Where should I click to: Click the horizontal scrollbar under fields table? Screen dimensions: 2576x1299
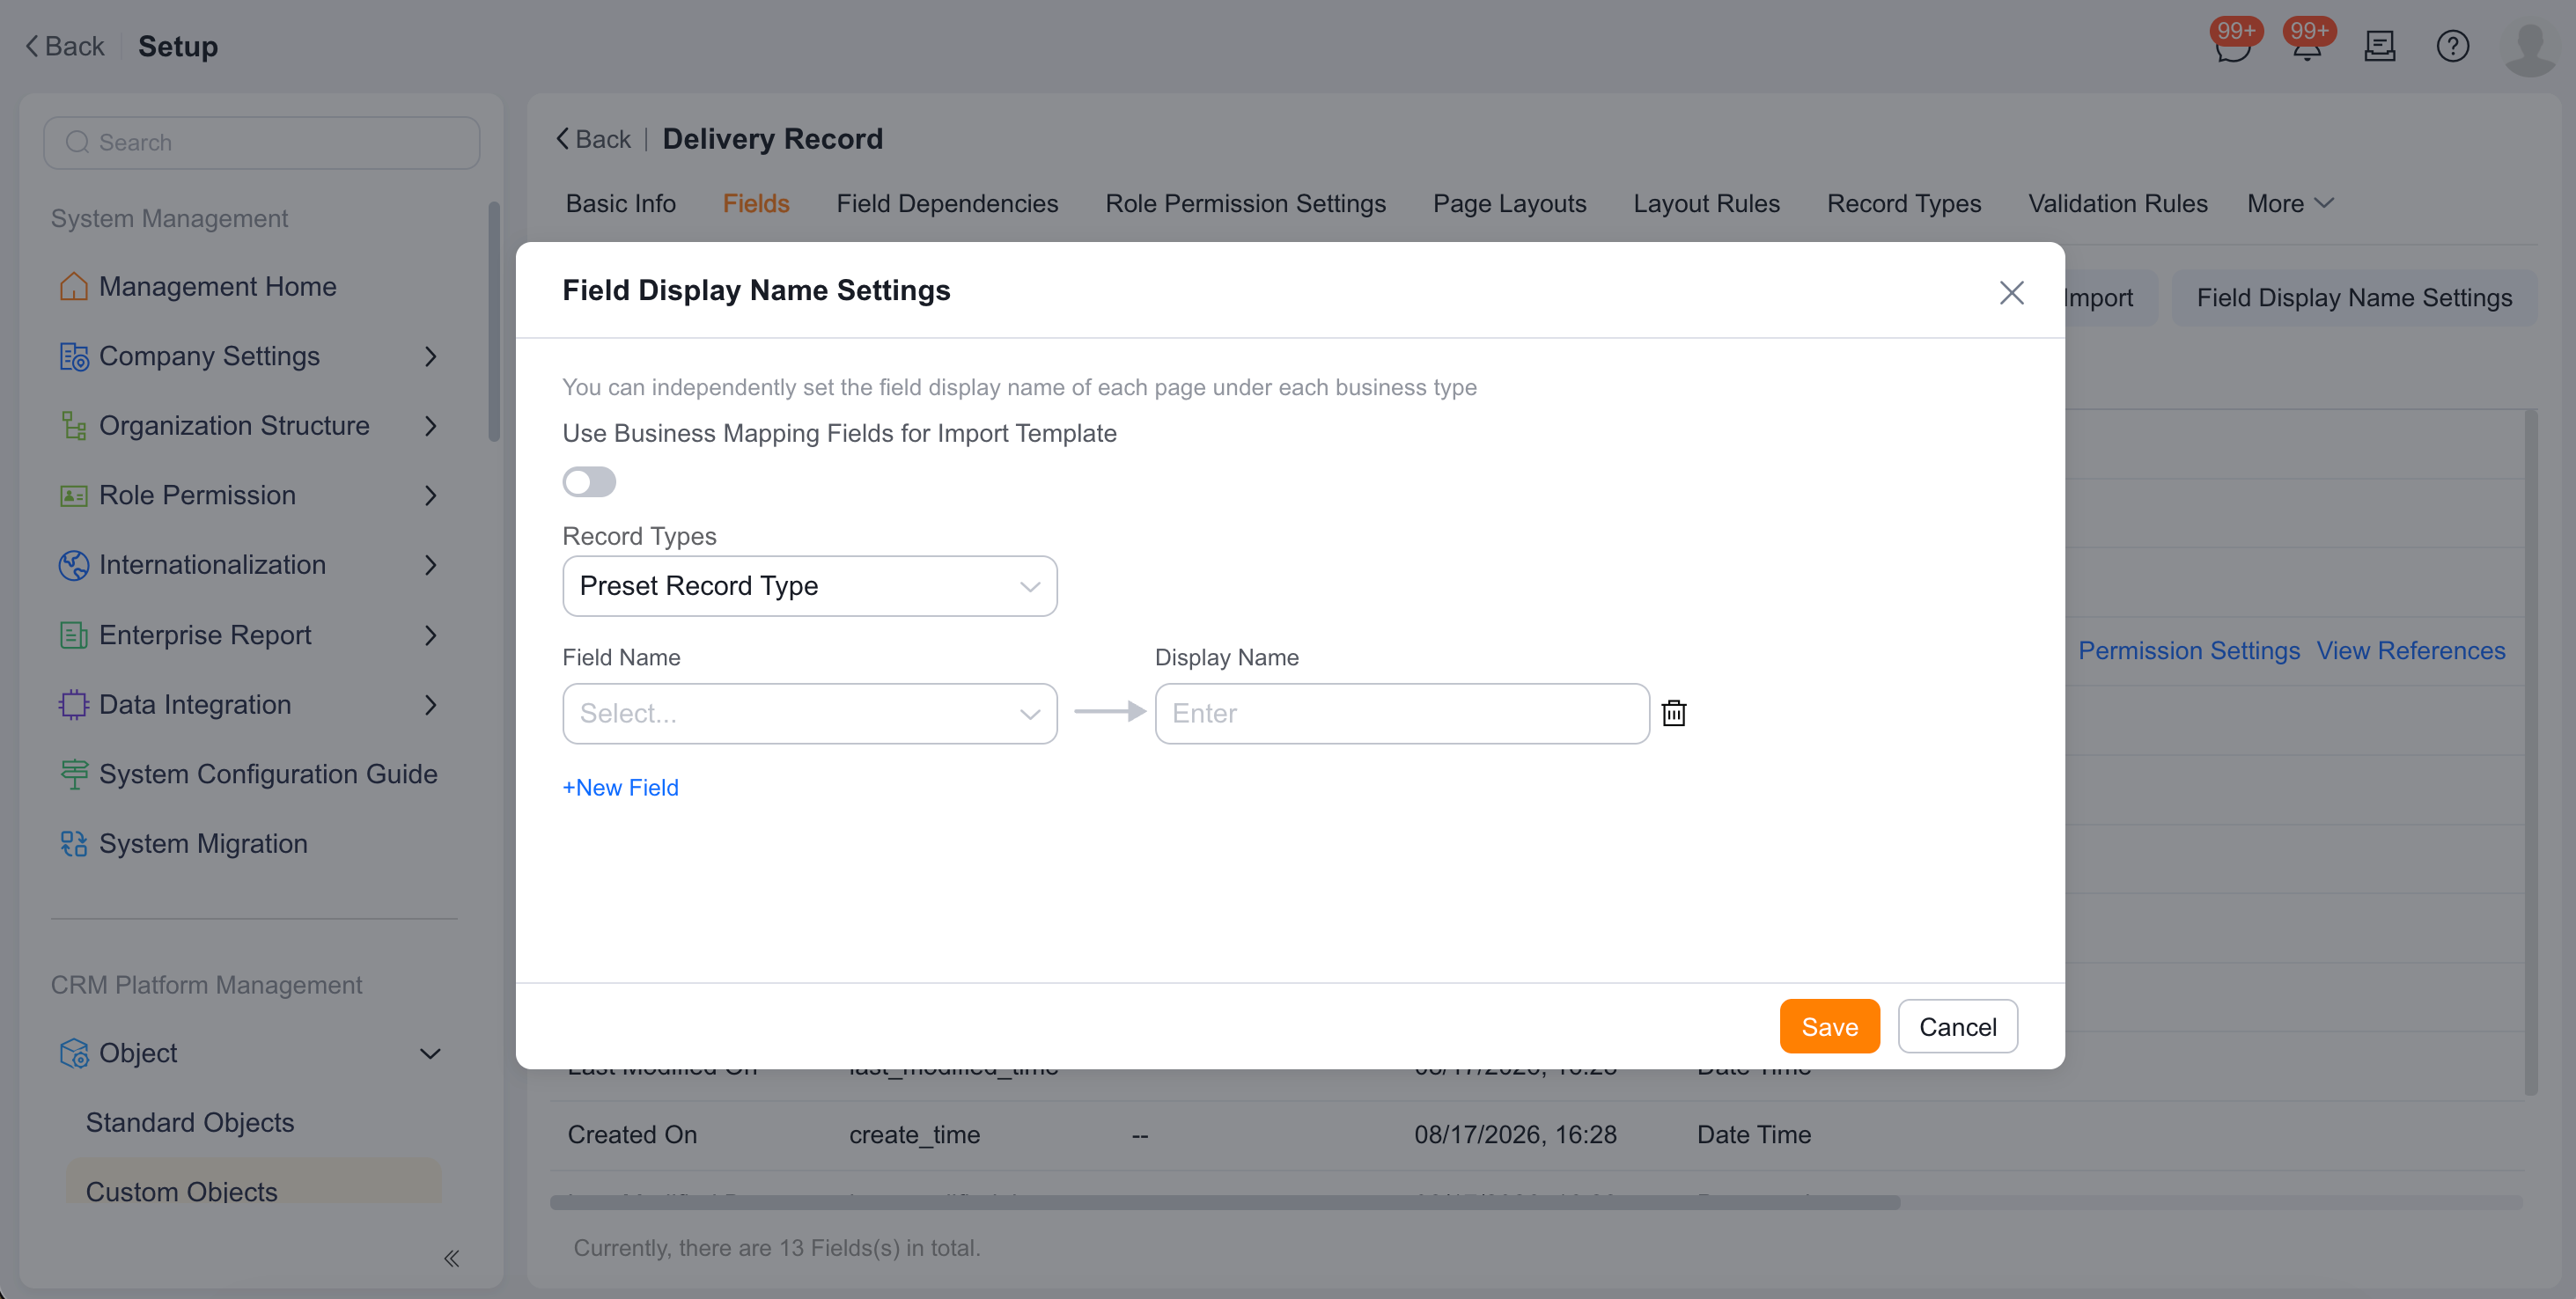pos(1224,1202)
